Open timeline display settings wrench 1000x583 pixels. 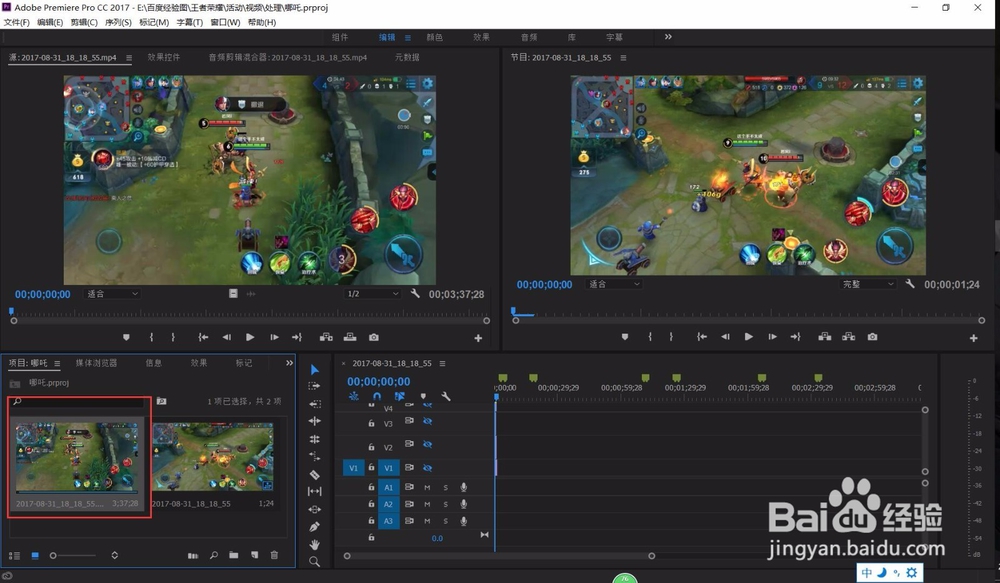pos(446,396)
